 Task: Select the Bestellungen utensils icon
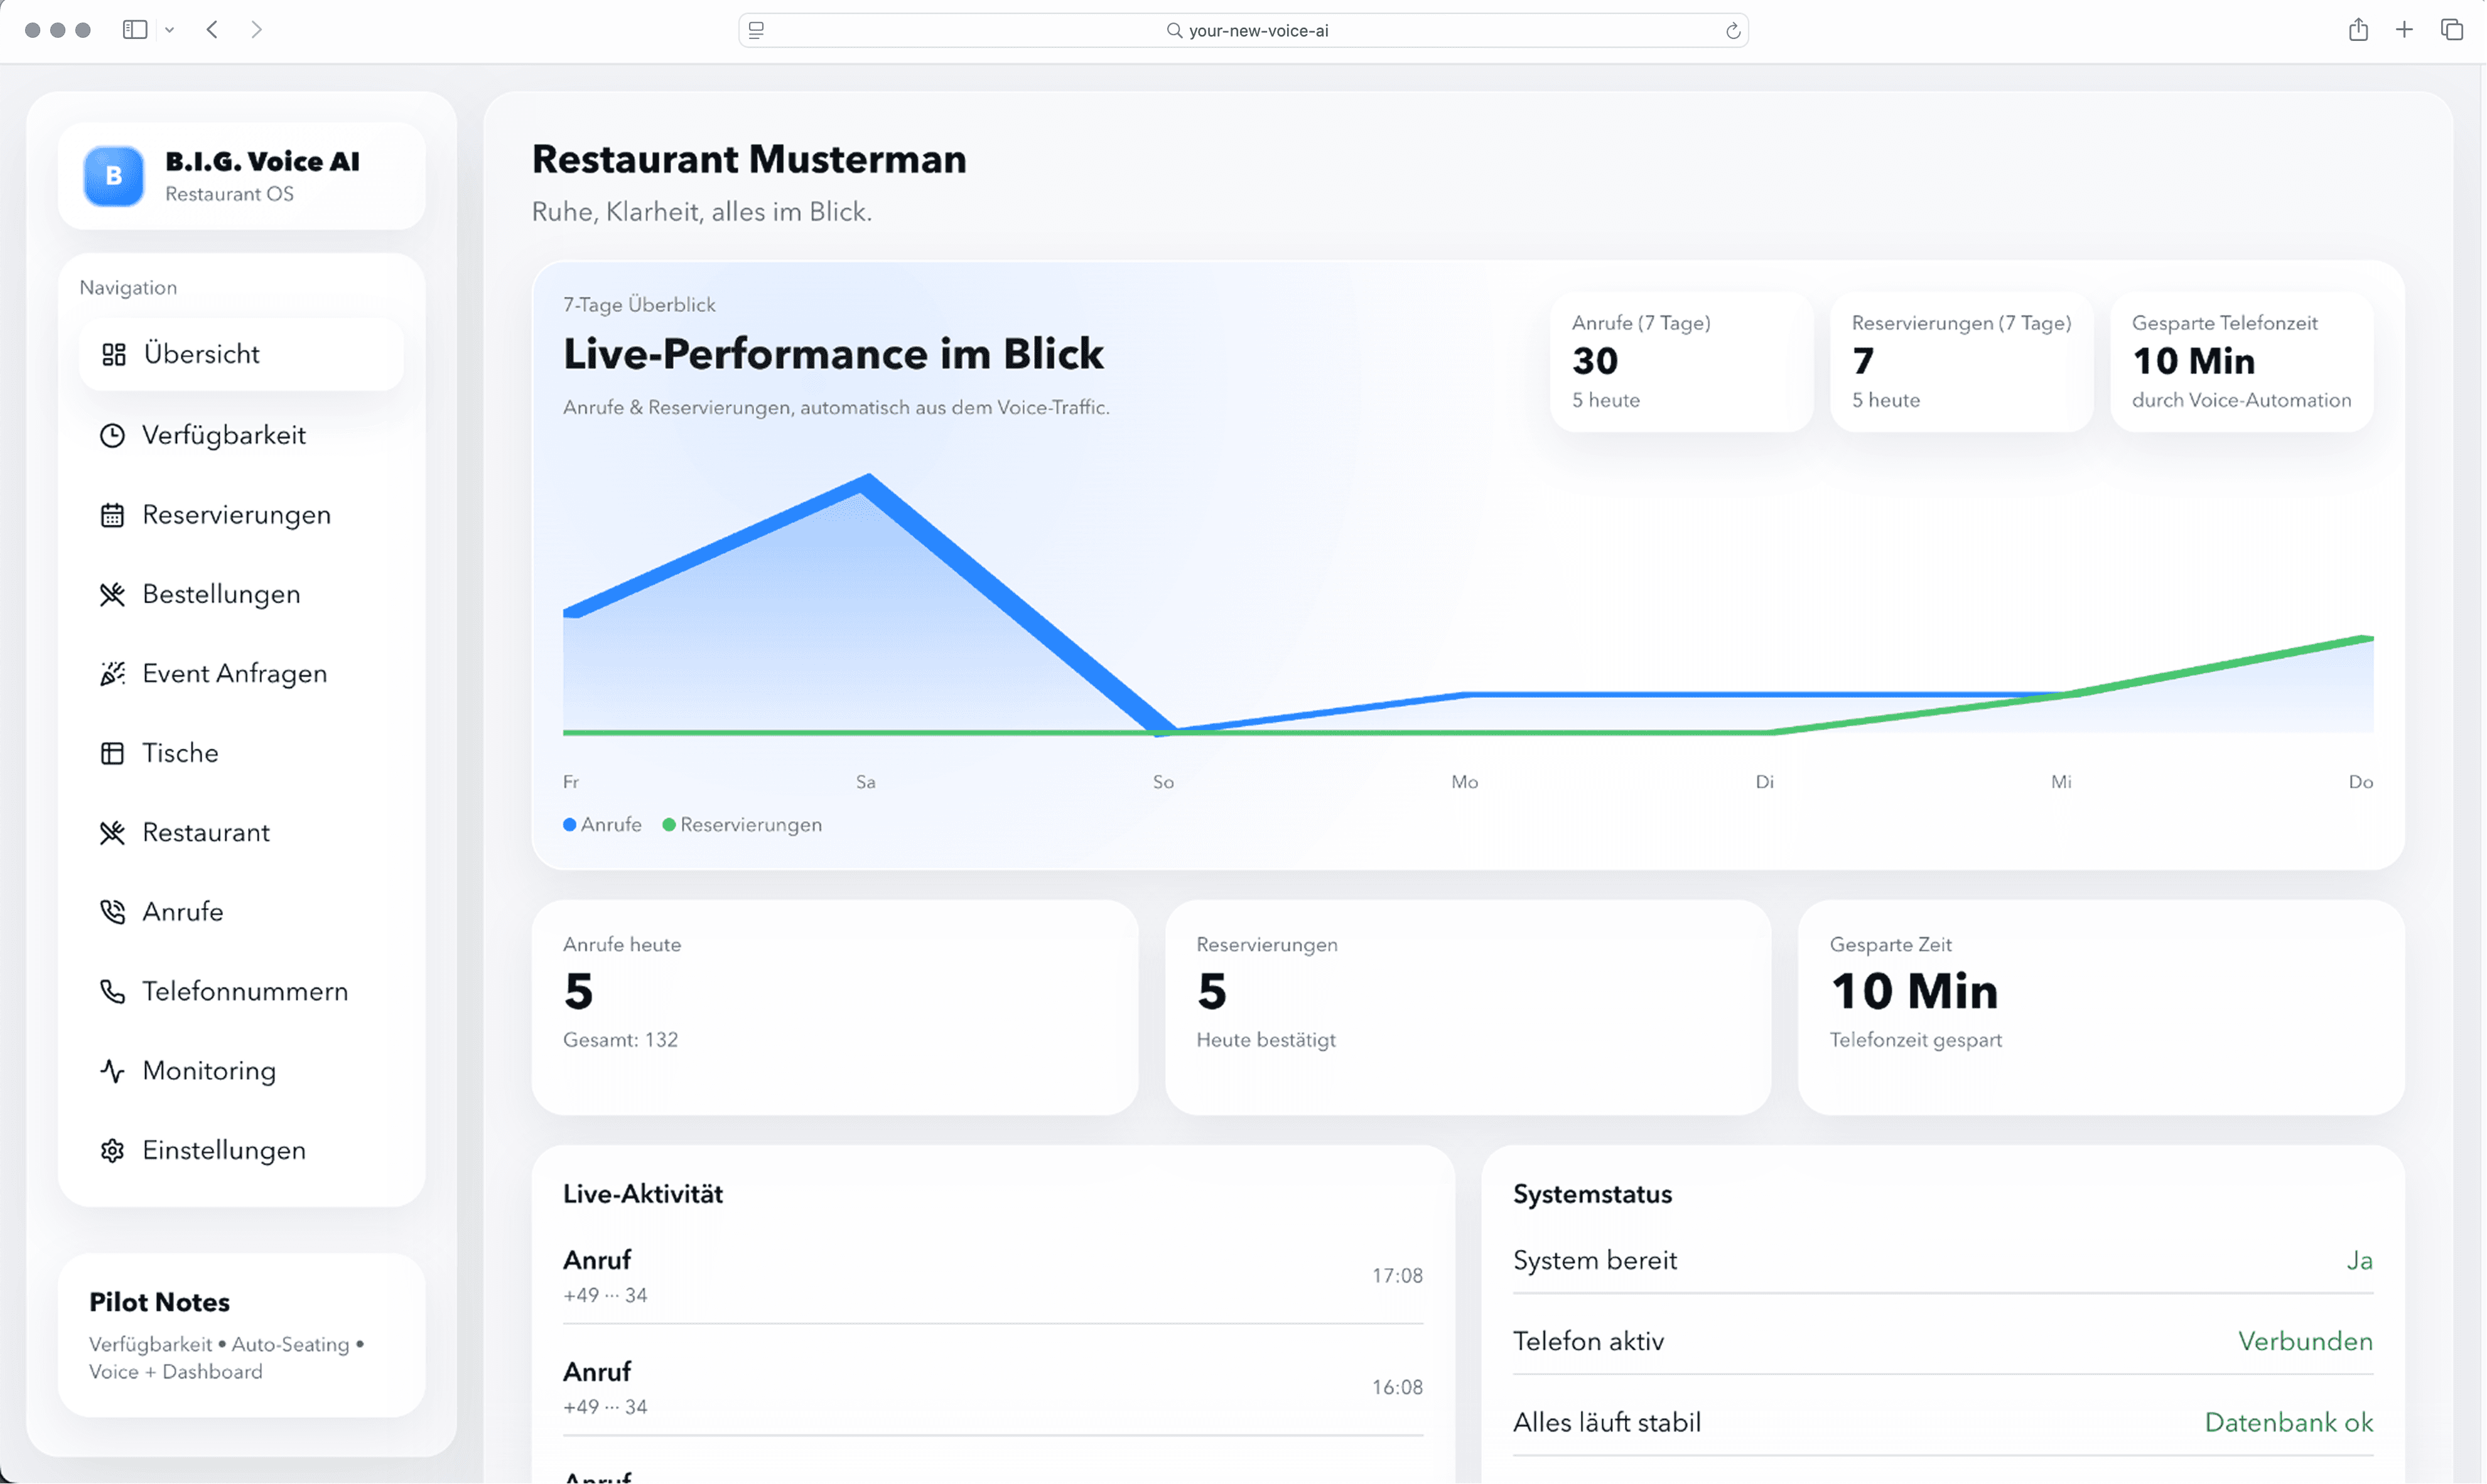113,593
